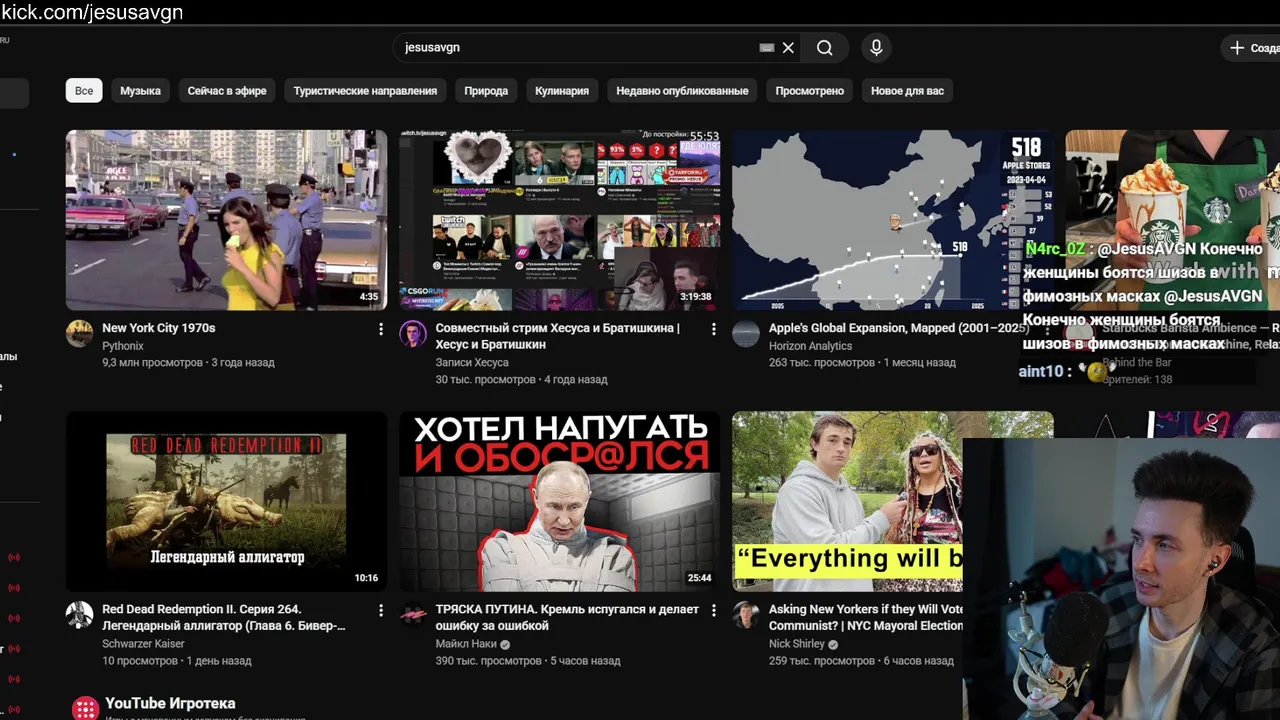The image size is (1280, 720).
Task: Open Pythonix channel avatar
Action: [x=80, y=334]
